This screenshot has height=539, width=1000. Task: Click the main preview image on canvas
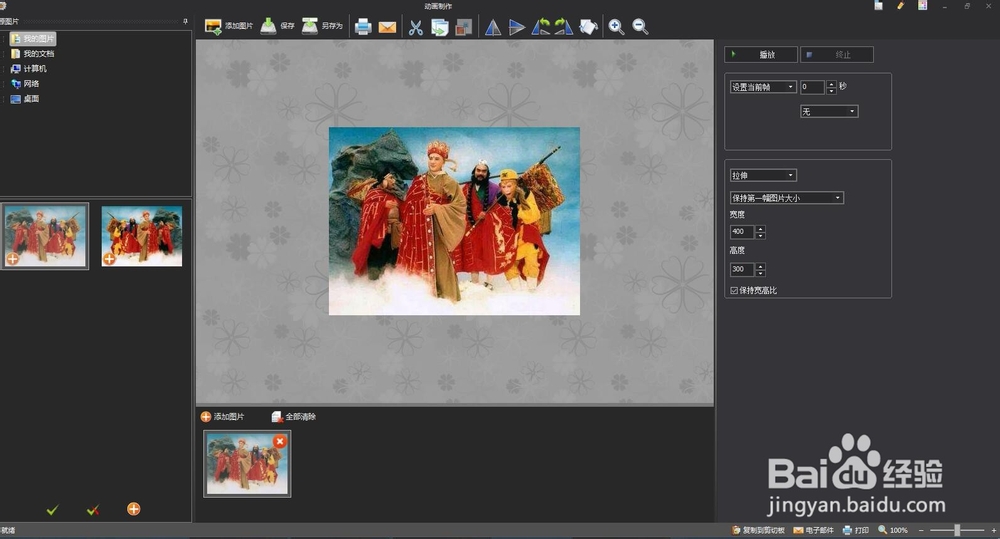click(x=454, y=221)
